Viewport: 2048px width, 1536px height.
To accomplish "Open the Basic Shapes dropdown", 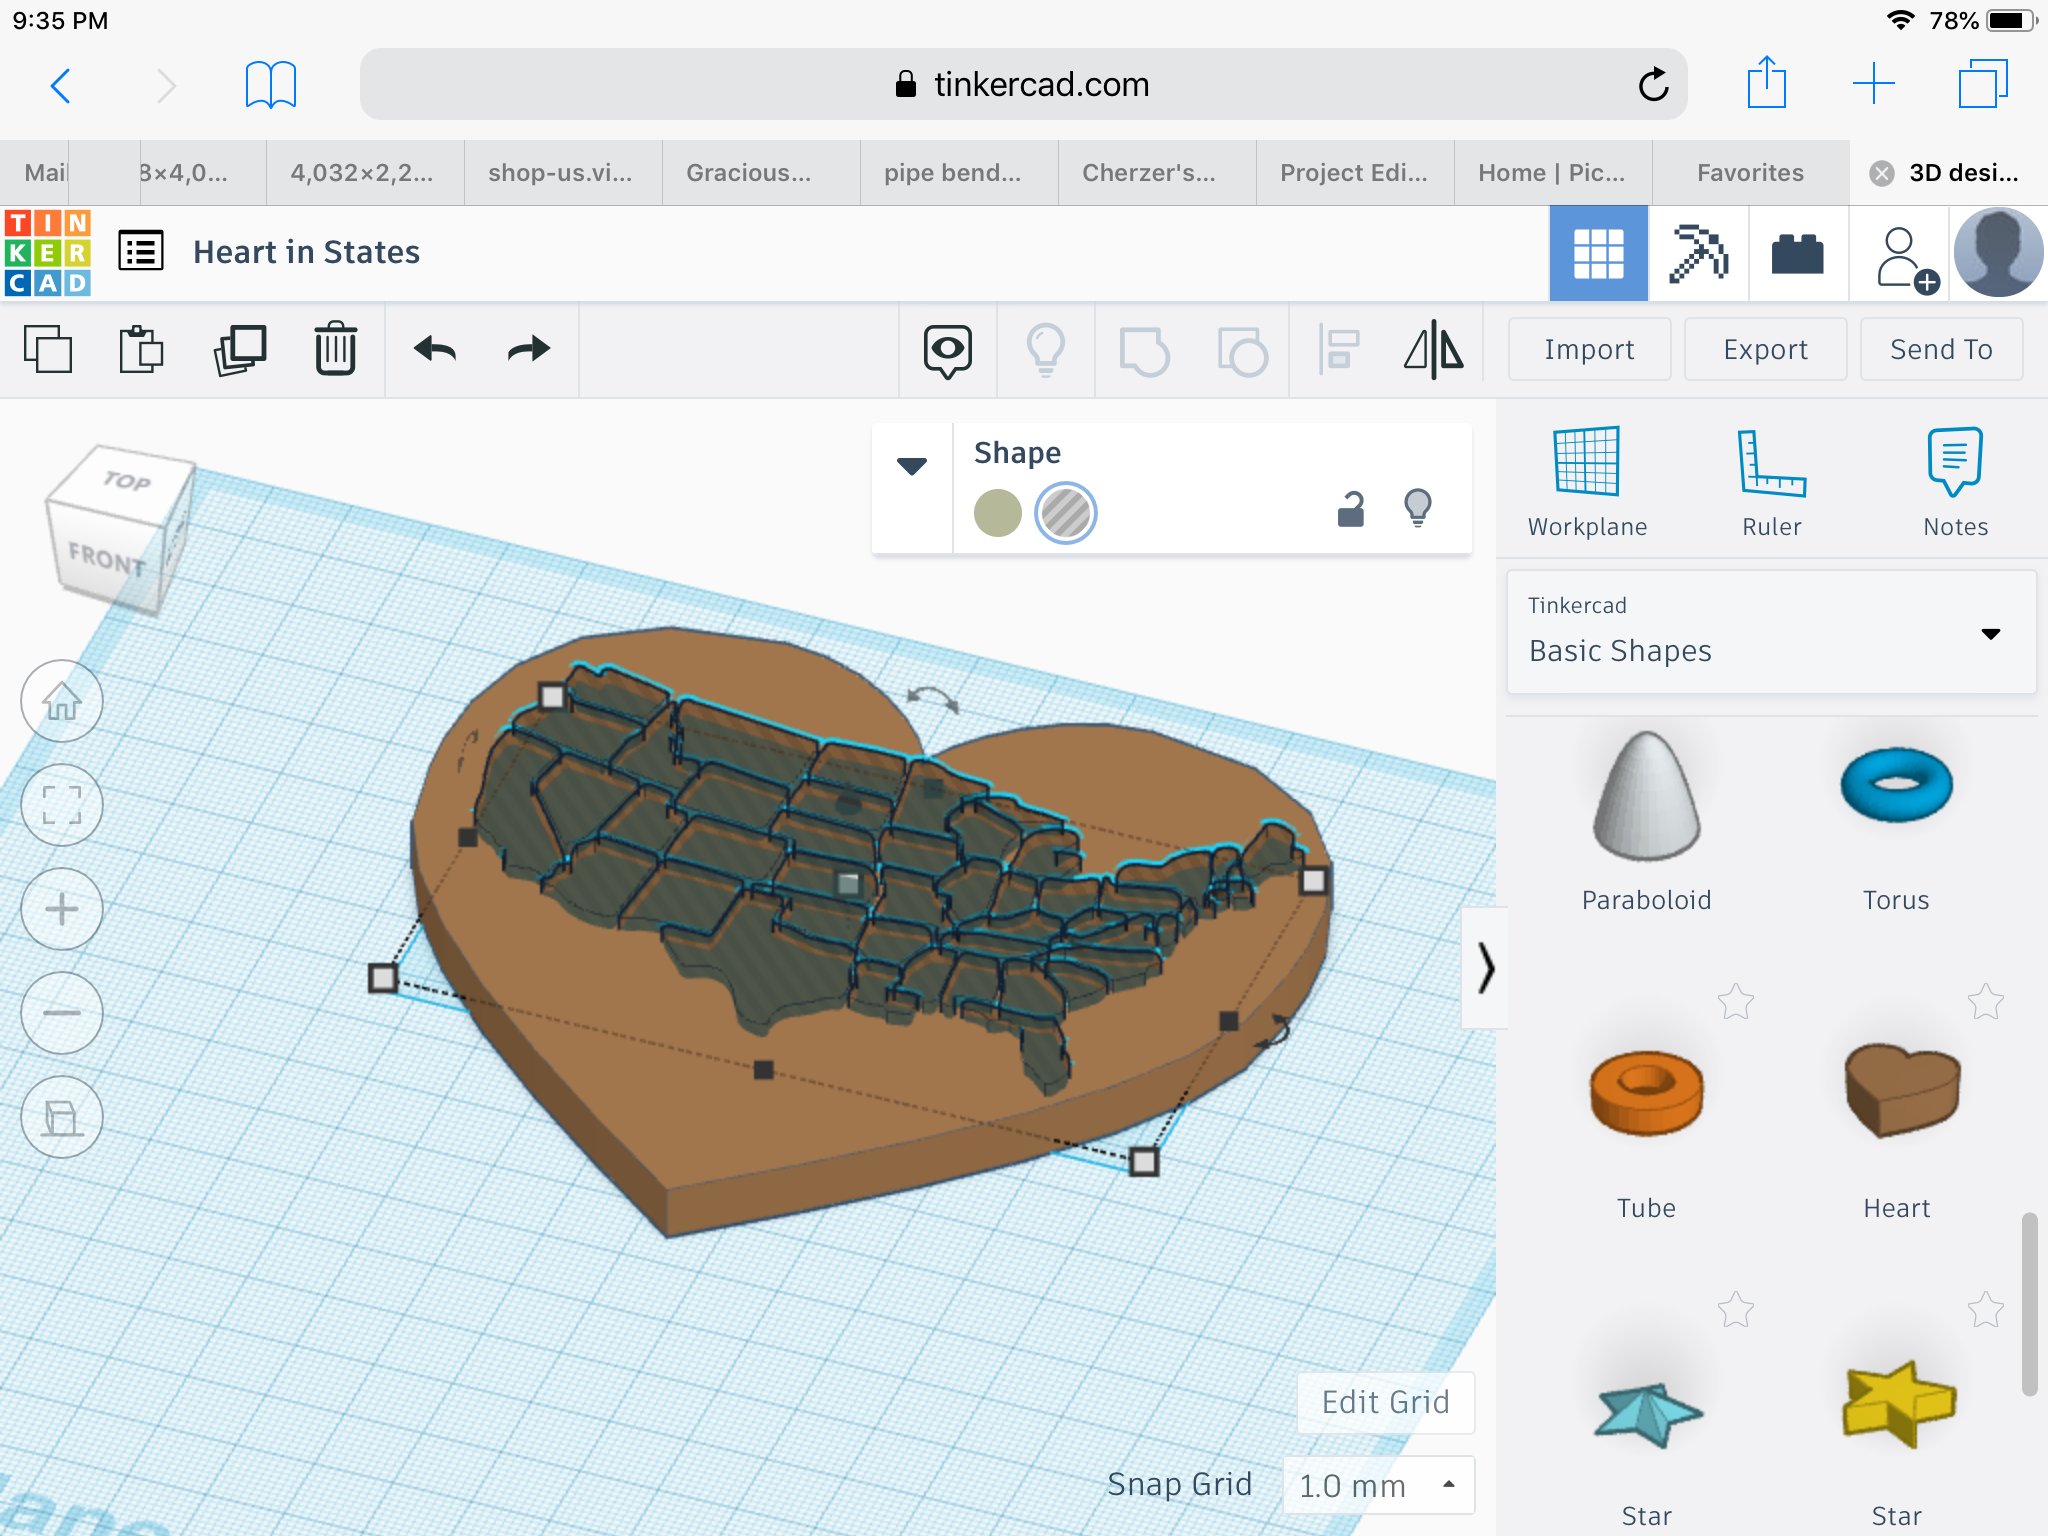I will [x=1770, y=632].
